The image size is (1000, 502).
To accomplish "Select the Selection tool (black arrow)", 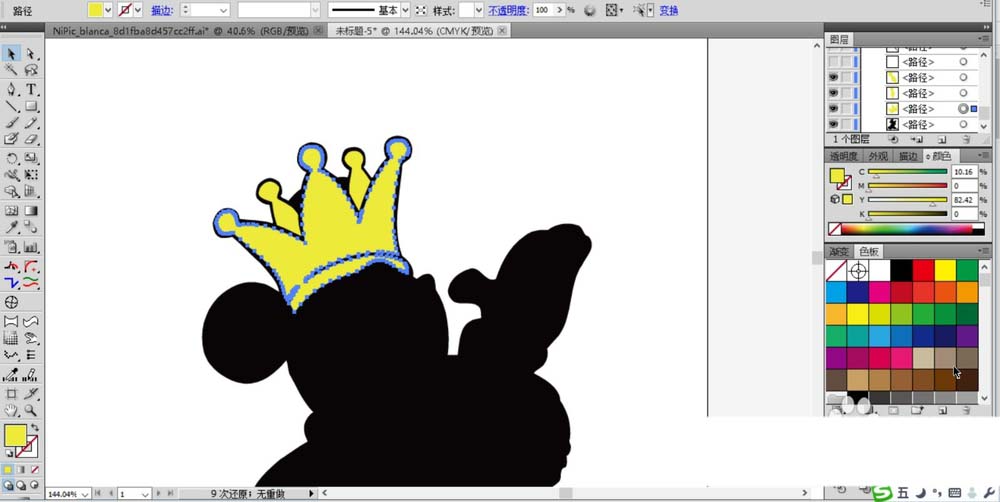I will (x=11, y=54).
